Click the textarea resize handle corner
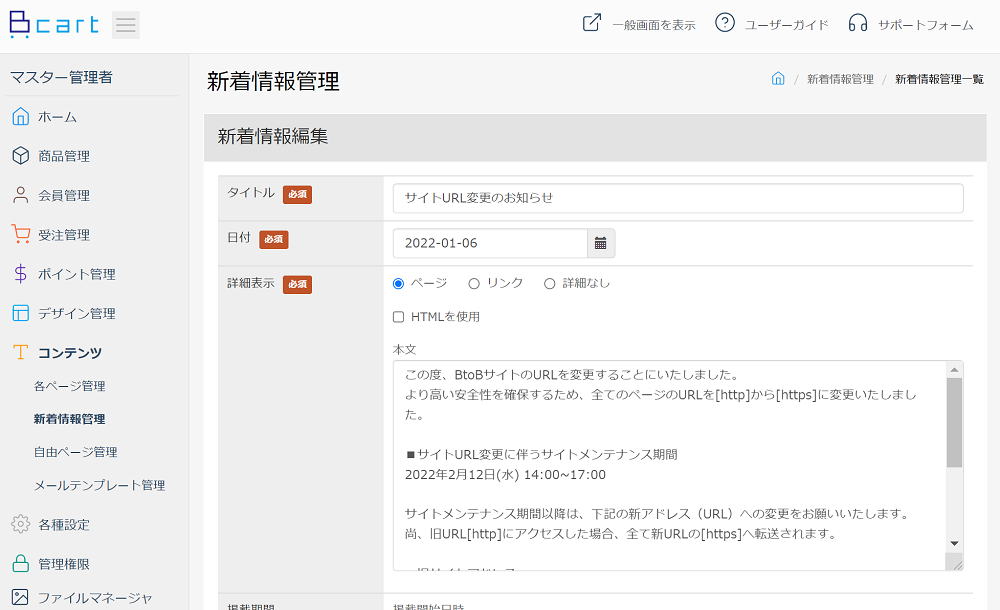The width and height of the screenshot is (1000, 610). (x=957, y=564)
